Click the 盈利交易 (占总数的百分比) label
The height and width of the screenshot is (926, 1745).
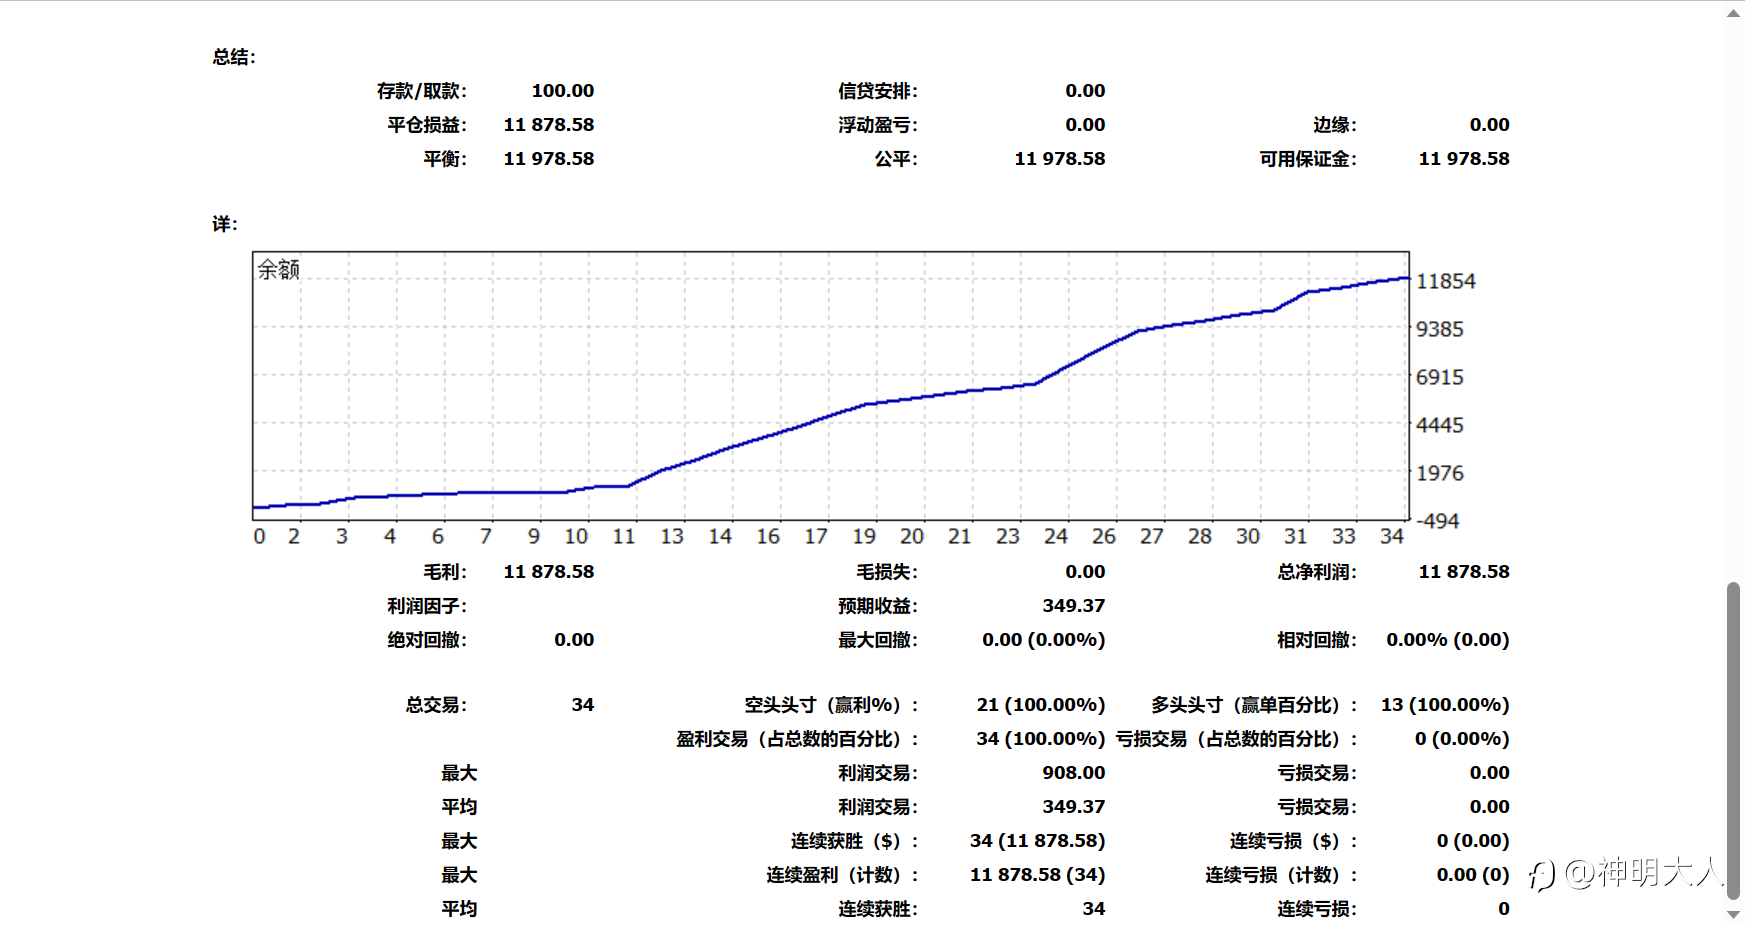tap(797, 739)
